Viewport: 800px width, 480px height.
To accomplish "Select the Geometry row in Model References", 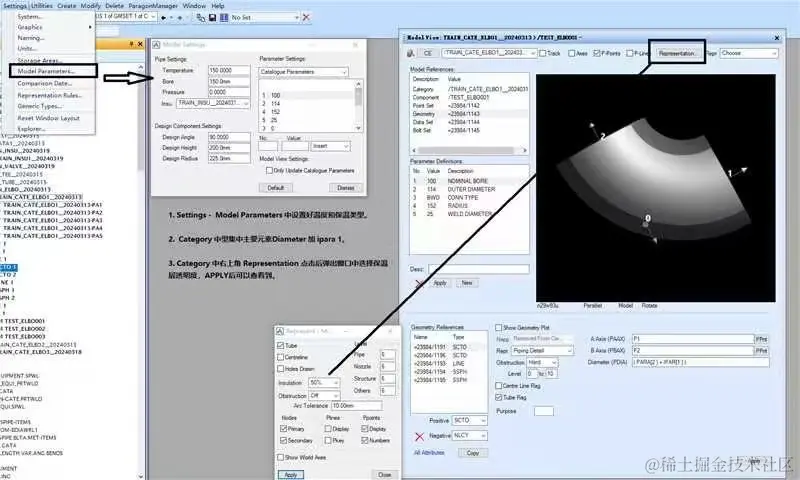I will tap(469, 114).
